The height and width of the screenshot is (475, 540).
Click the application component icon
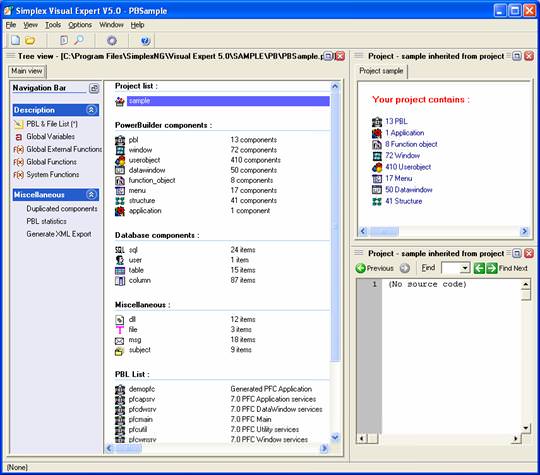tap(120, 211)
